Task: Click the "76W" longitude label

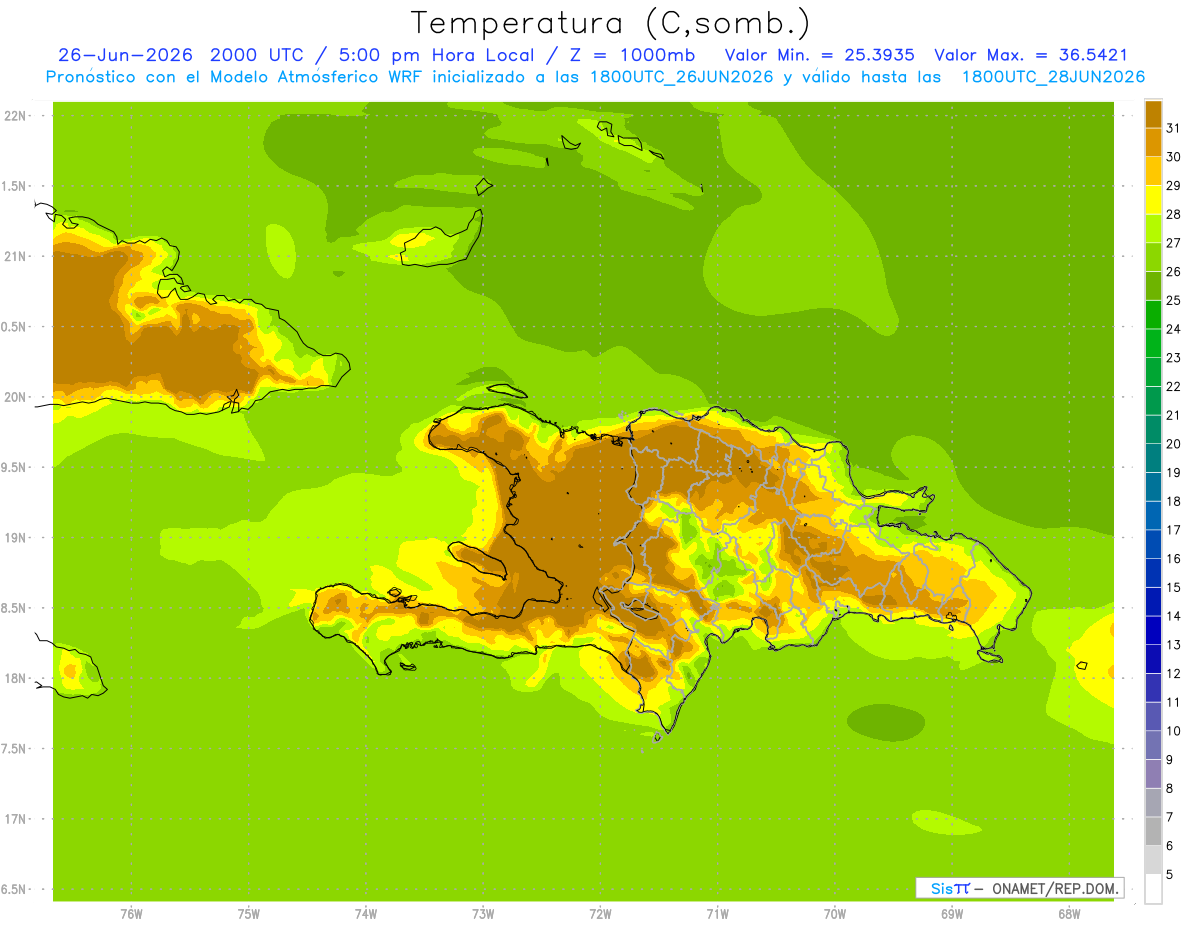Action: click(x=131, y=914)
